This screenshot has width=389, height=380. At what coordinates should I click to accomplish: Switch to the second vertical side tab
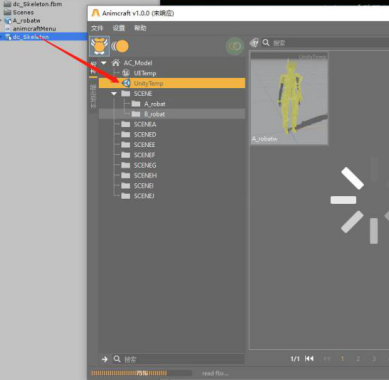(93, 96)
